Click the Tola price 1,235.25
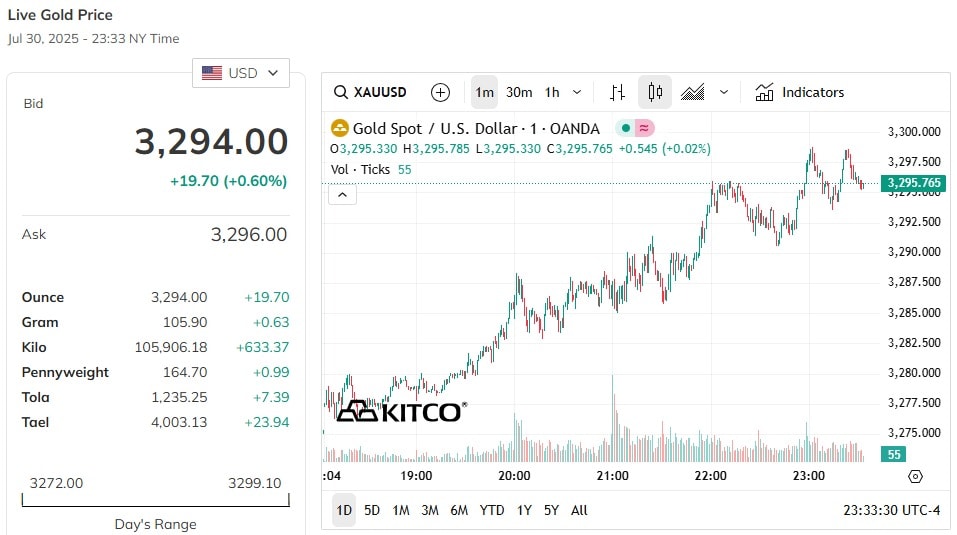 click(x=179, y=397)
